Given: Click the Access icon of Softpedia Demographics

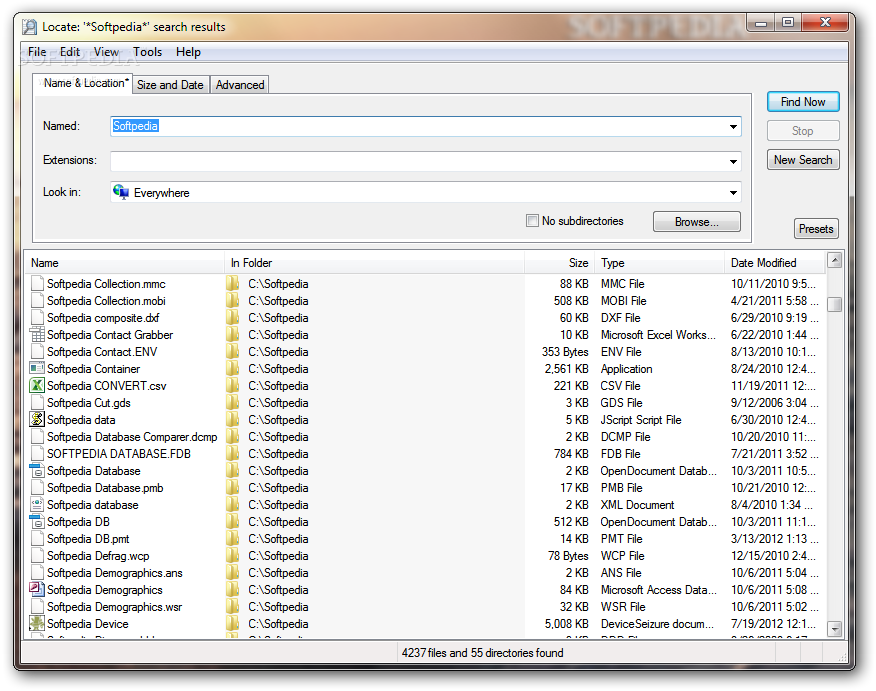Looking at the screenshot, I should (37, 589).
